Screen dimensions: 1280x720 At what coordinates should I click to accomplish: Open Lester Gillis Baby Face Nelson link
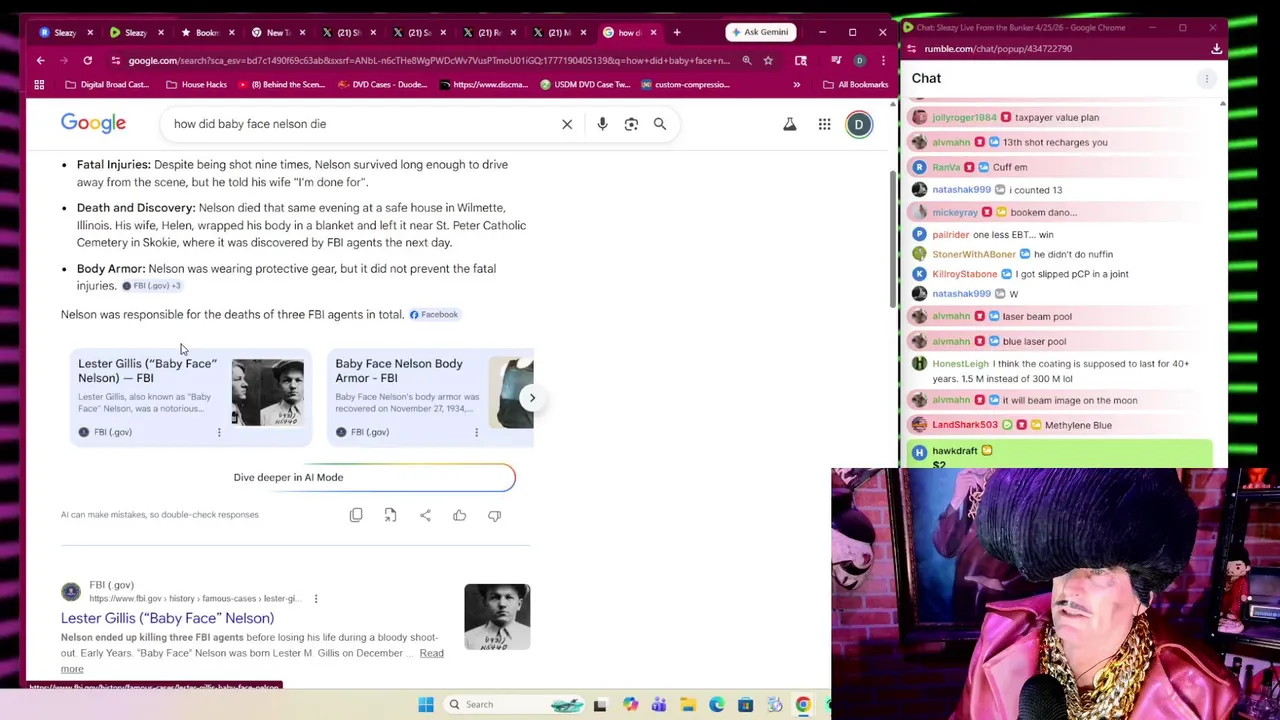(x=167, y=618)
